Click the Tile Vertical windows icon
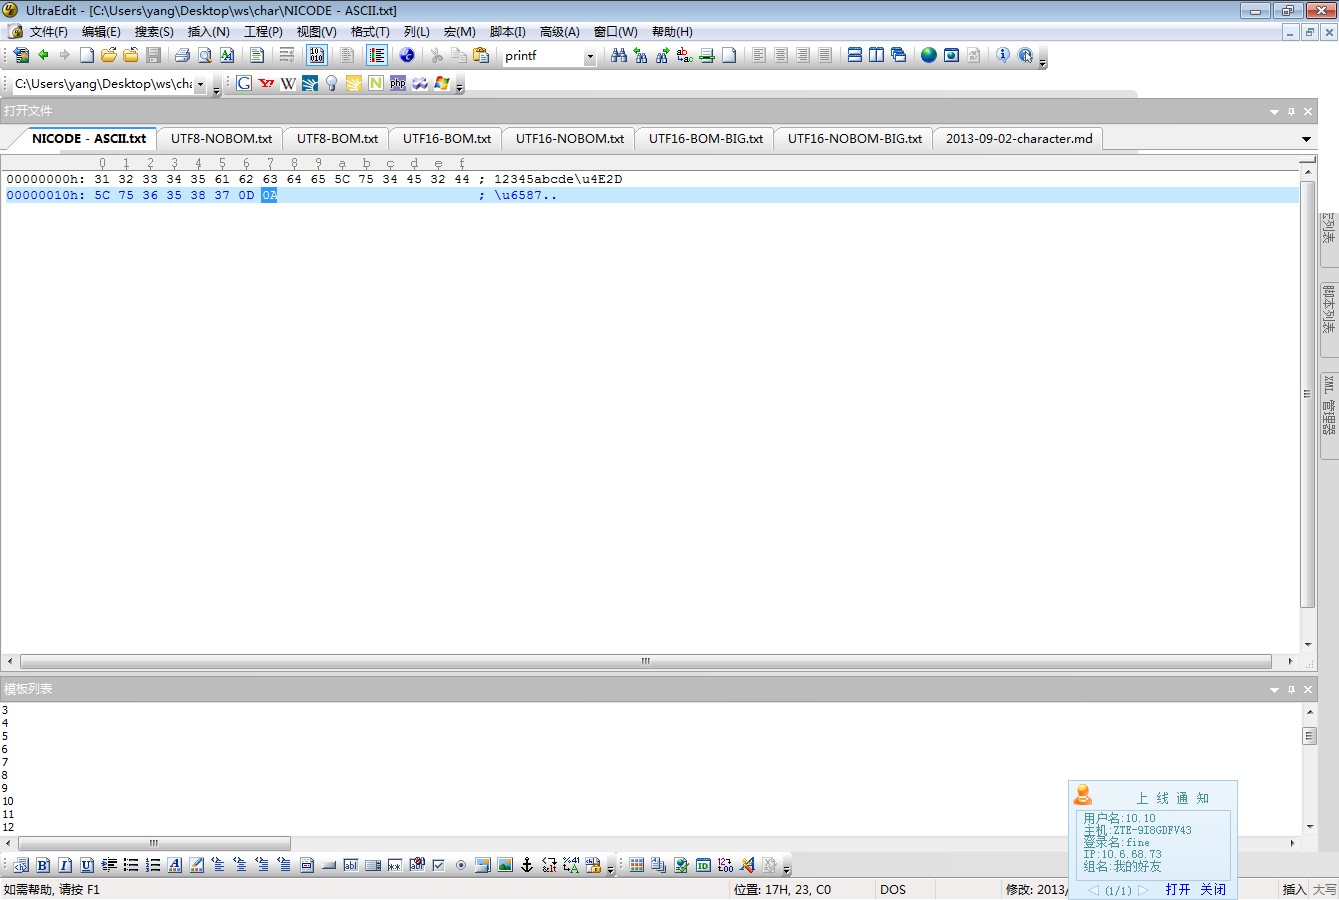This screenshot has height=900, width=1339. pos(877,55)
